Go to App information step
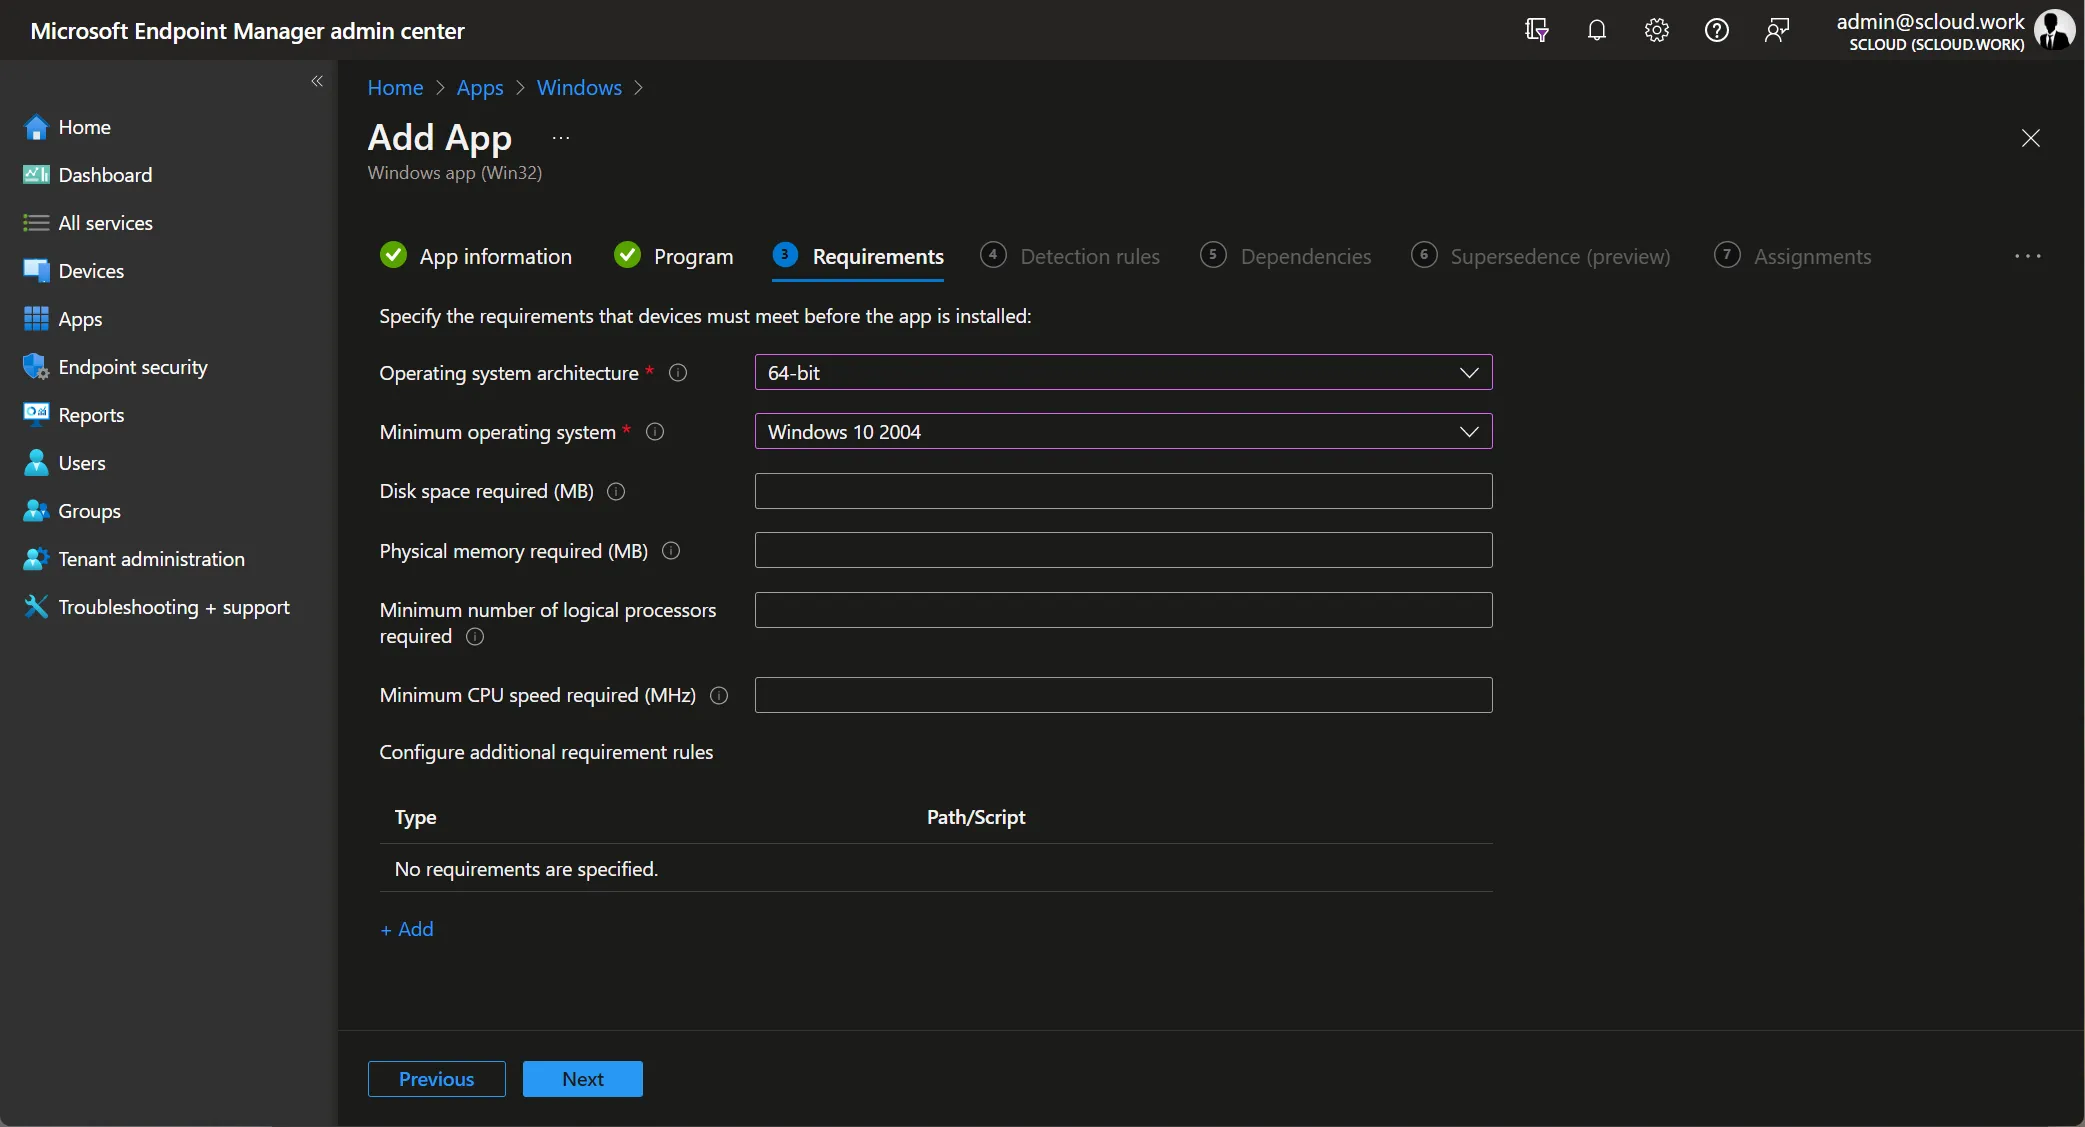Viewport: 2085px width, 1127px height. (476, 257)
